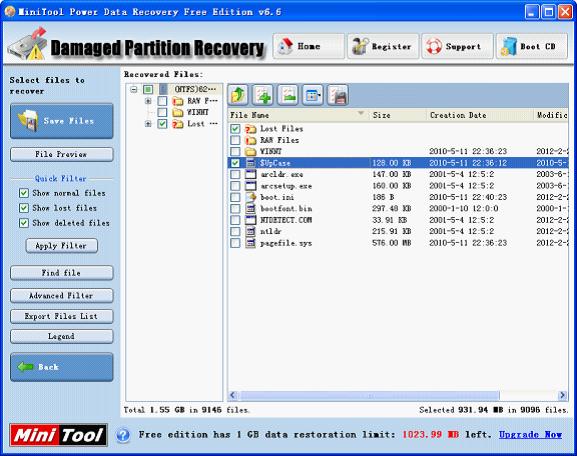Click the bootfont.bin file name
577x456 pixels.
(286, 209)
